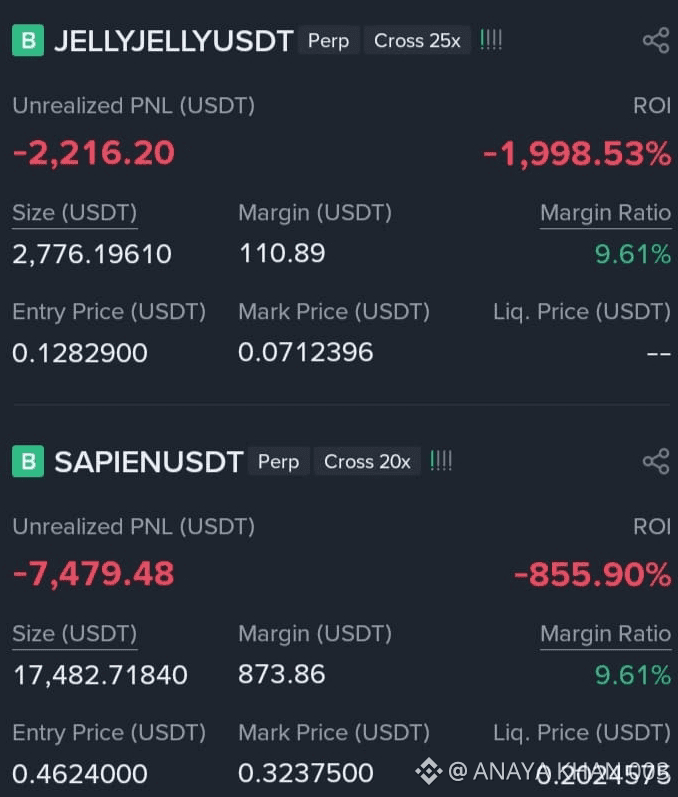
Task: Tap the ADL indicator bars for SAPIENUSDT
Action: [441, 461]
